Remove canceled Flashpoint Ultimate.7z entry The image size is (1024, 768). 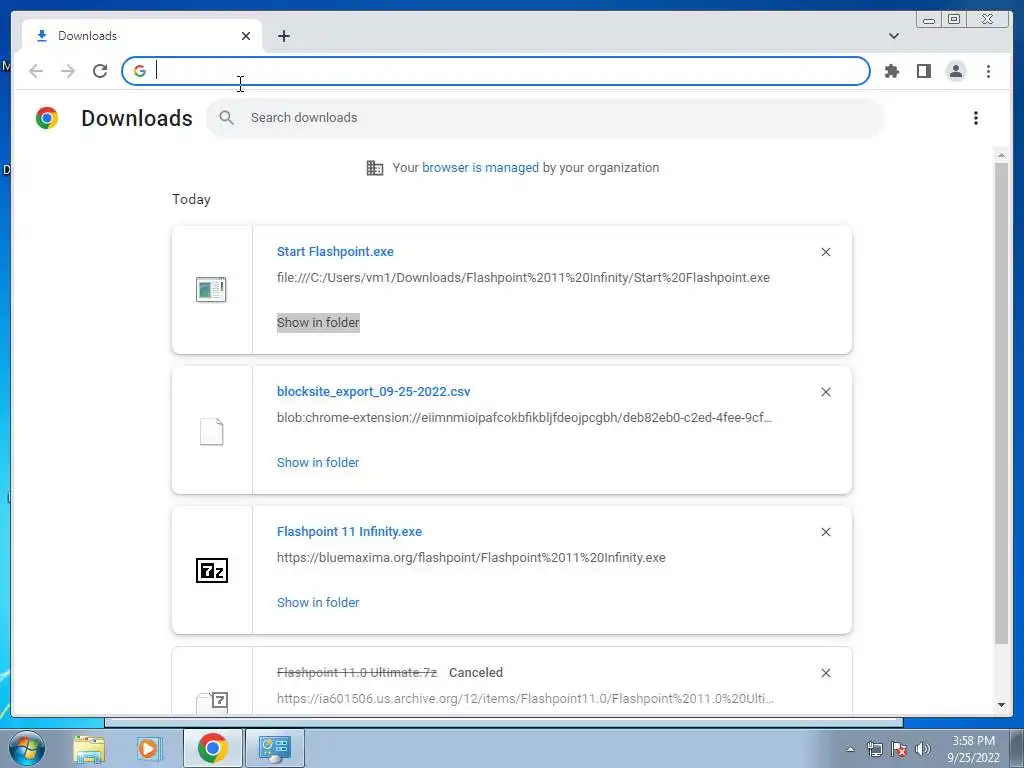(825, 673)
